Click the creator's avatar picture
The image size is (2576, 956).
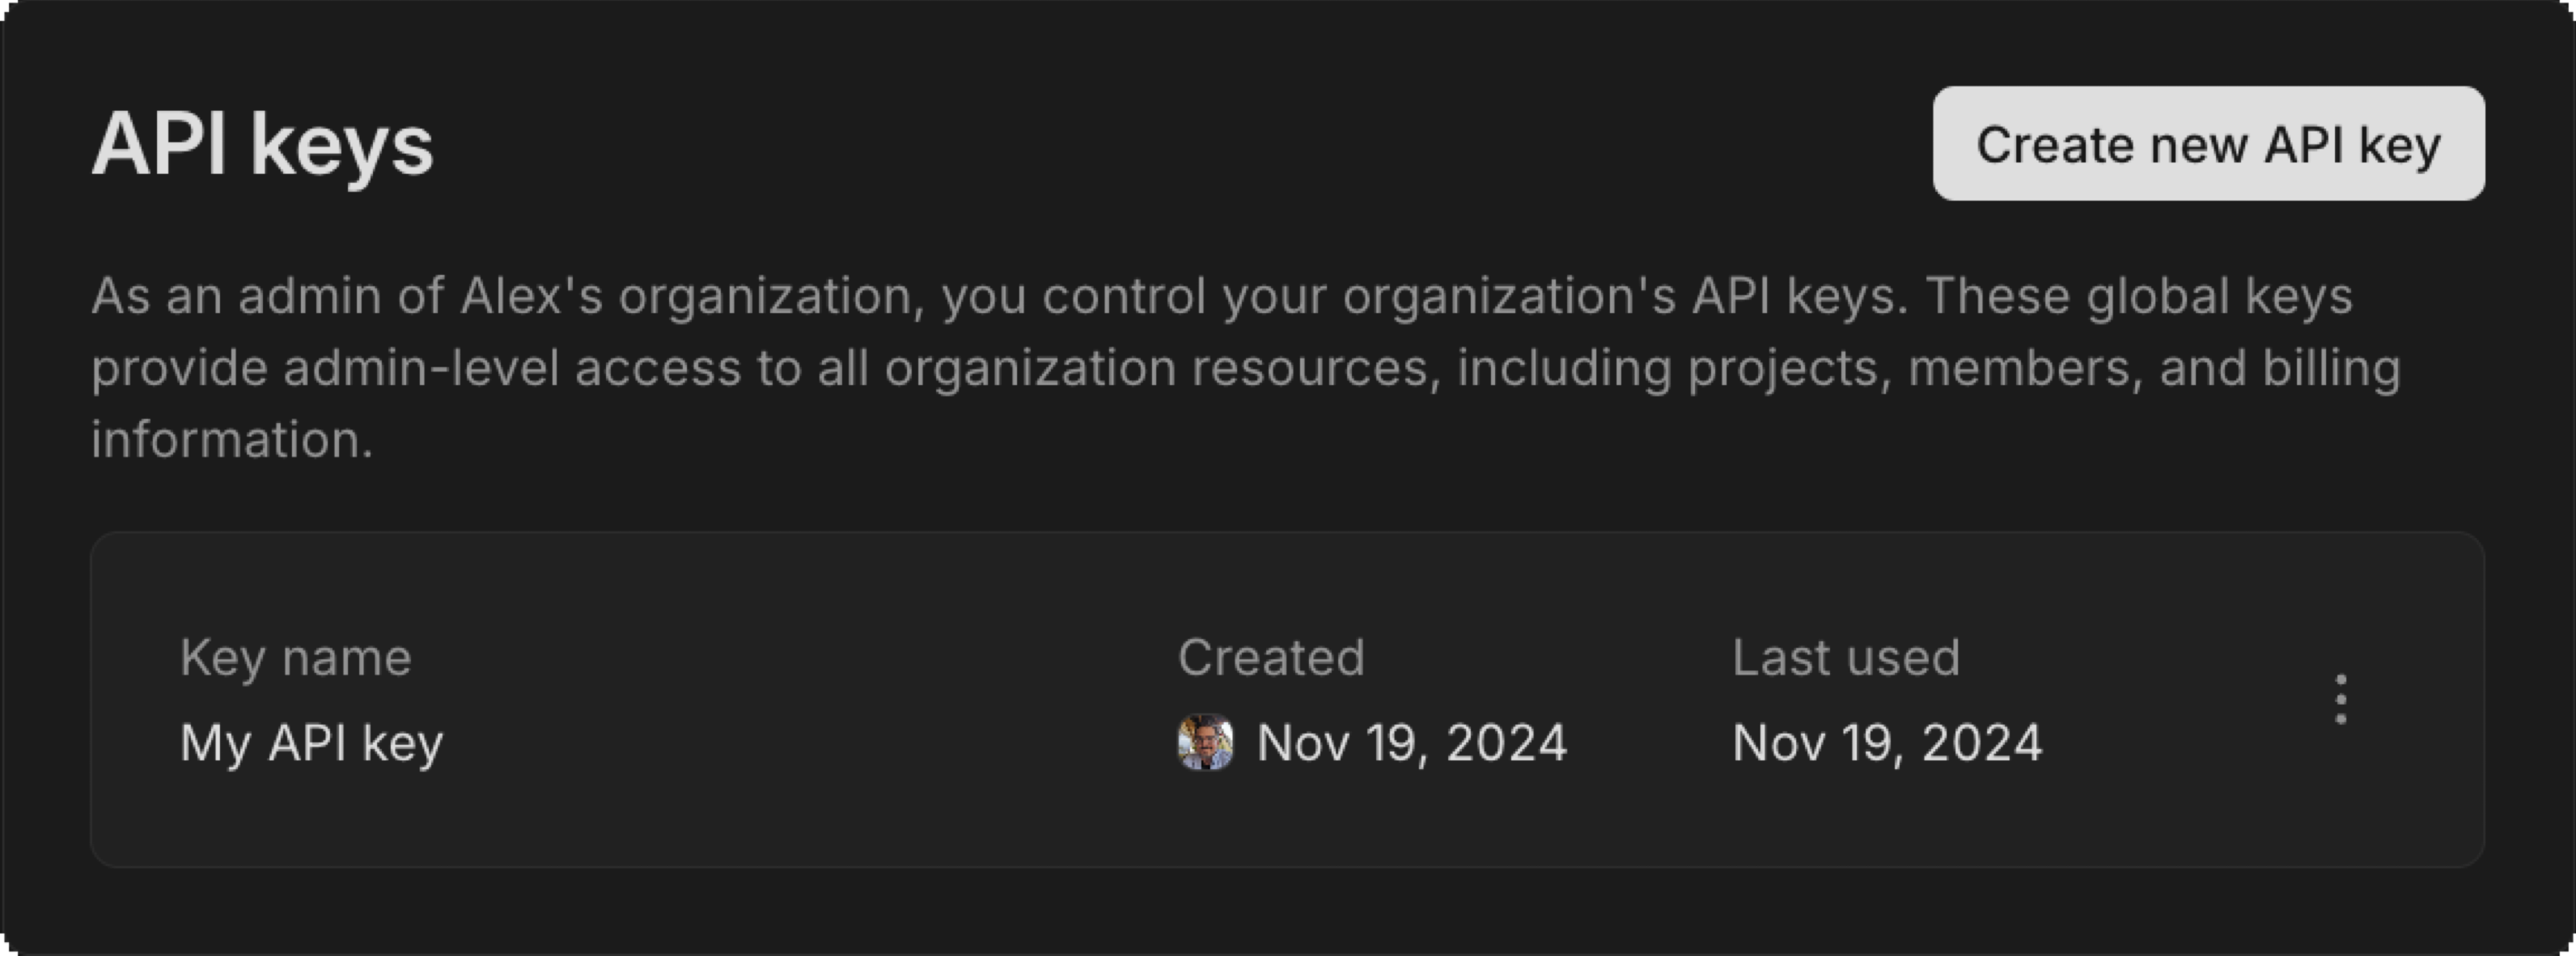1205,742
